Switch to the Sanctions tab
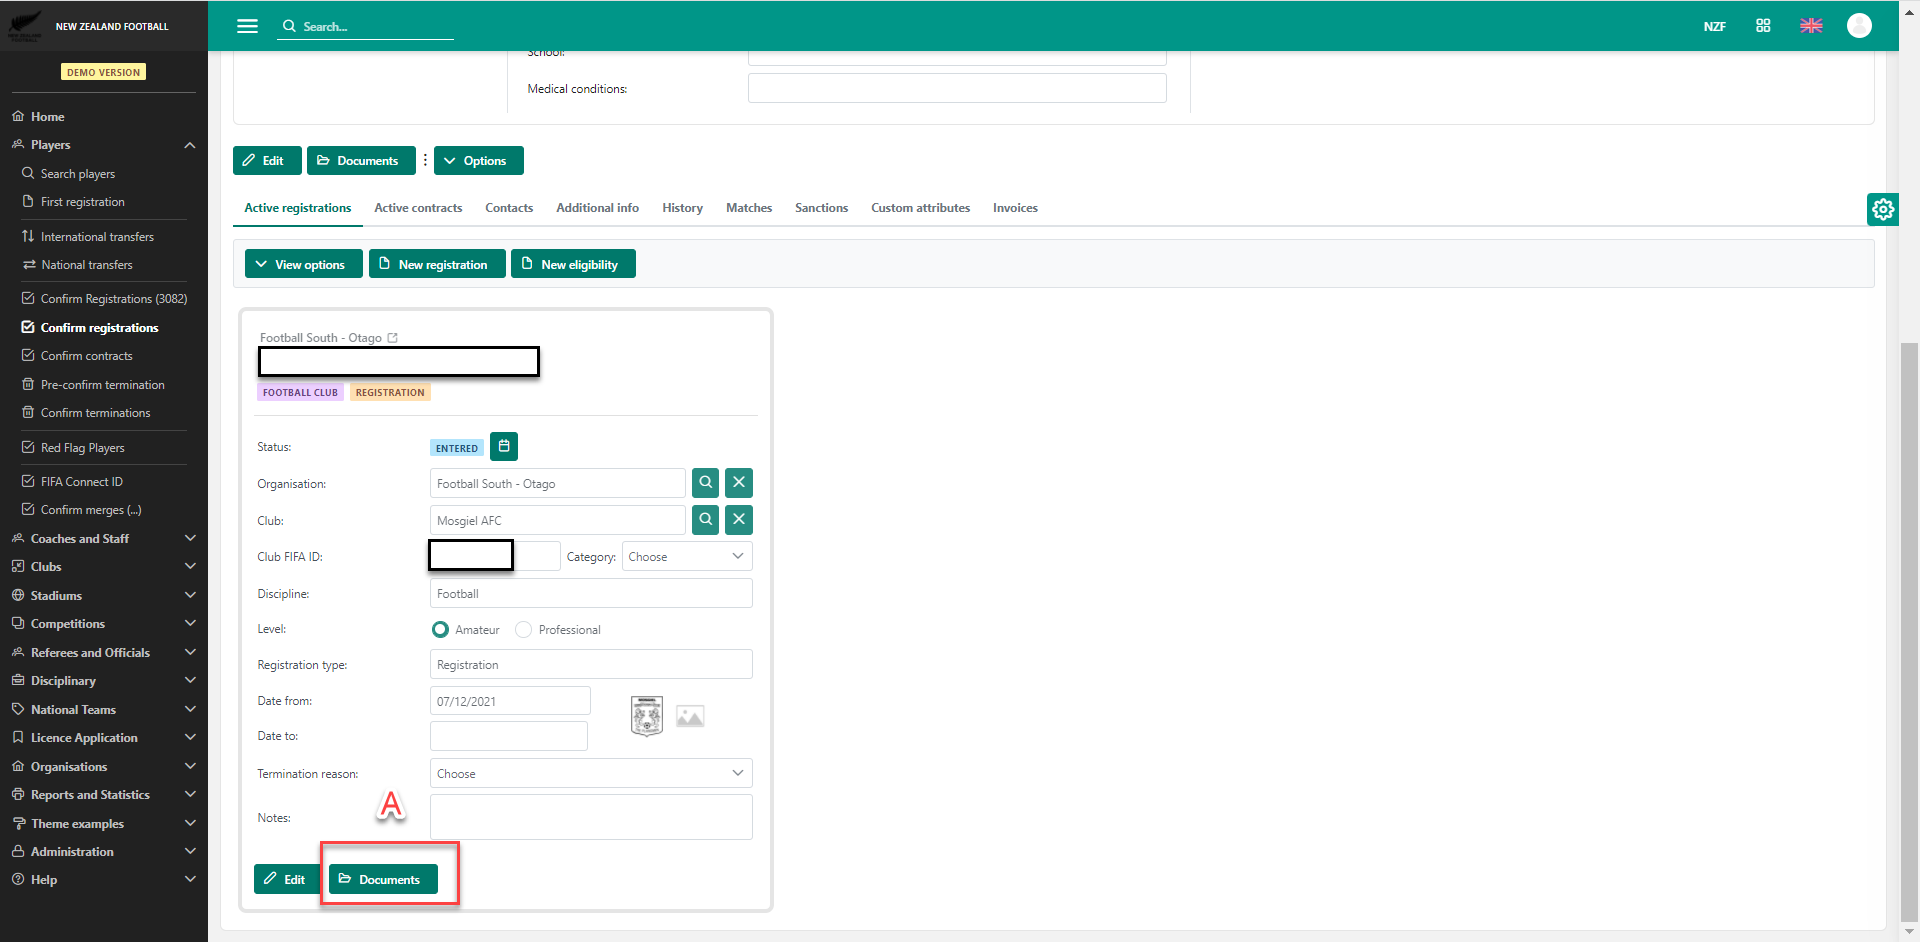Screen dimensions: 1920x942 coord(821,208)
